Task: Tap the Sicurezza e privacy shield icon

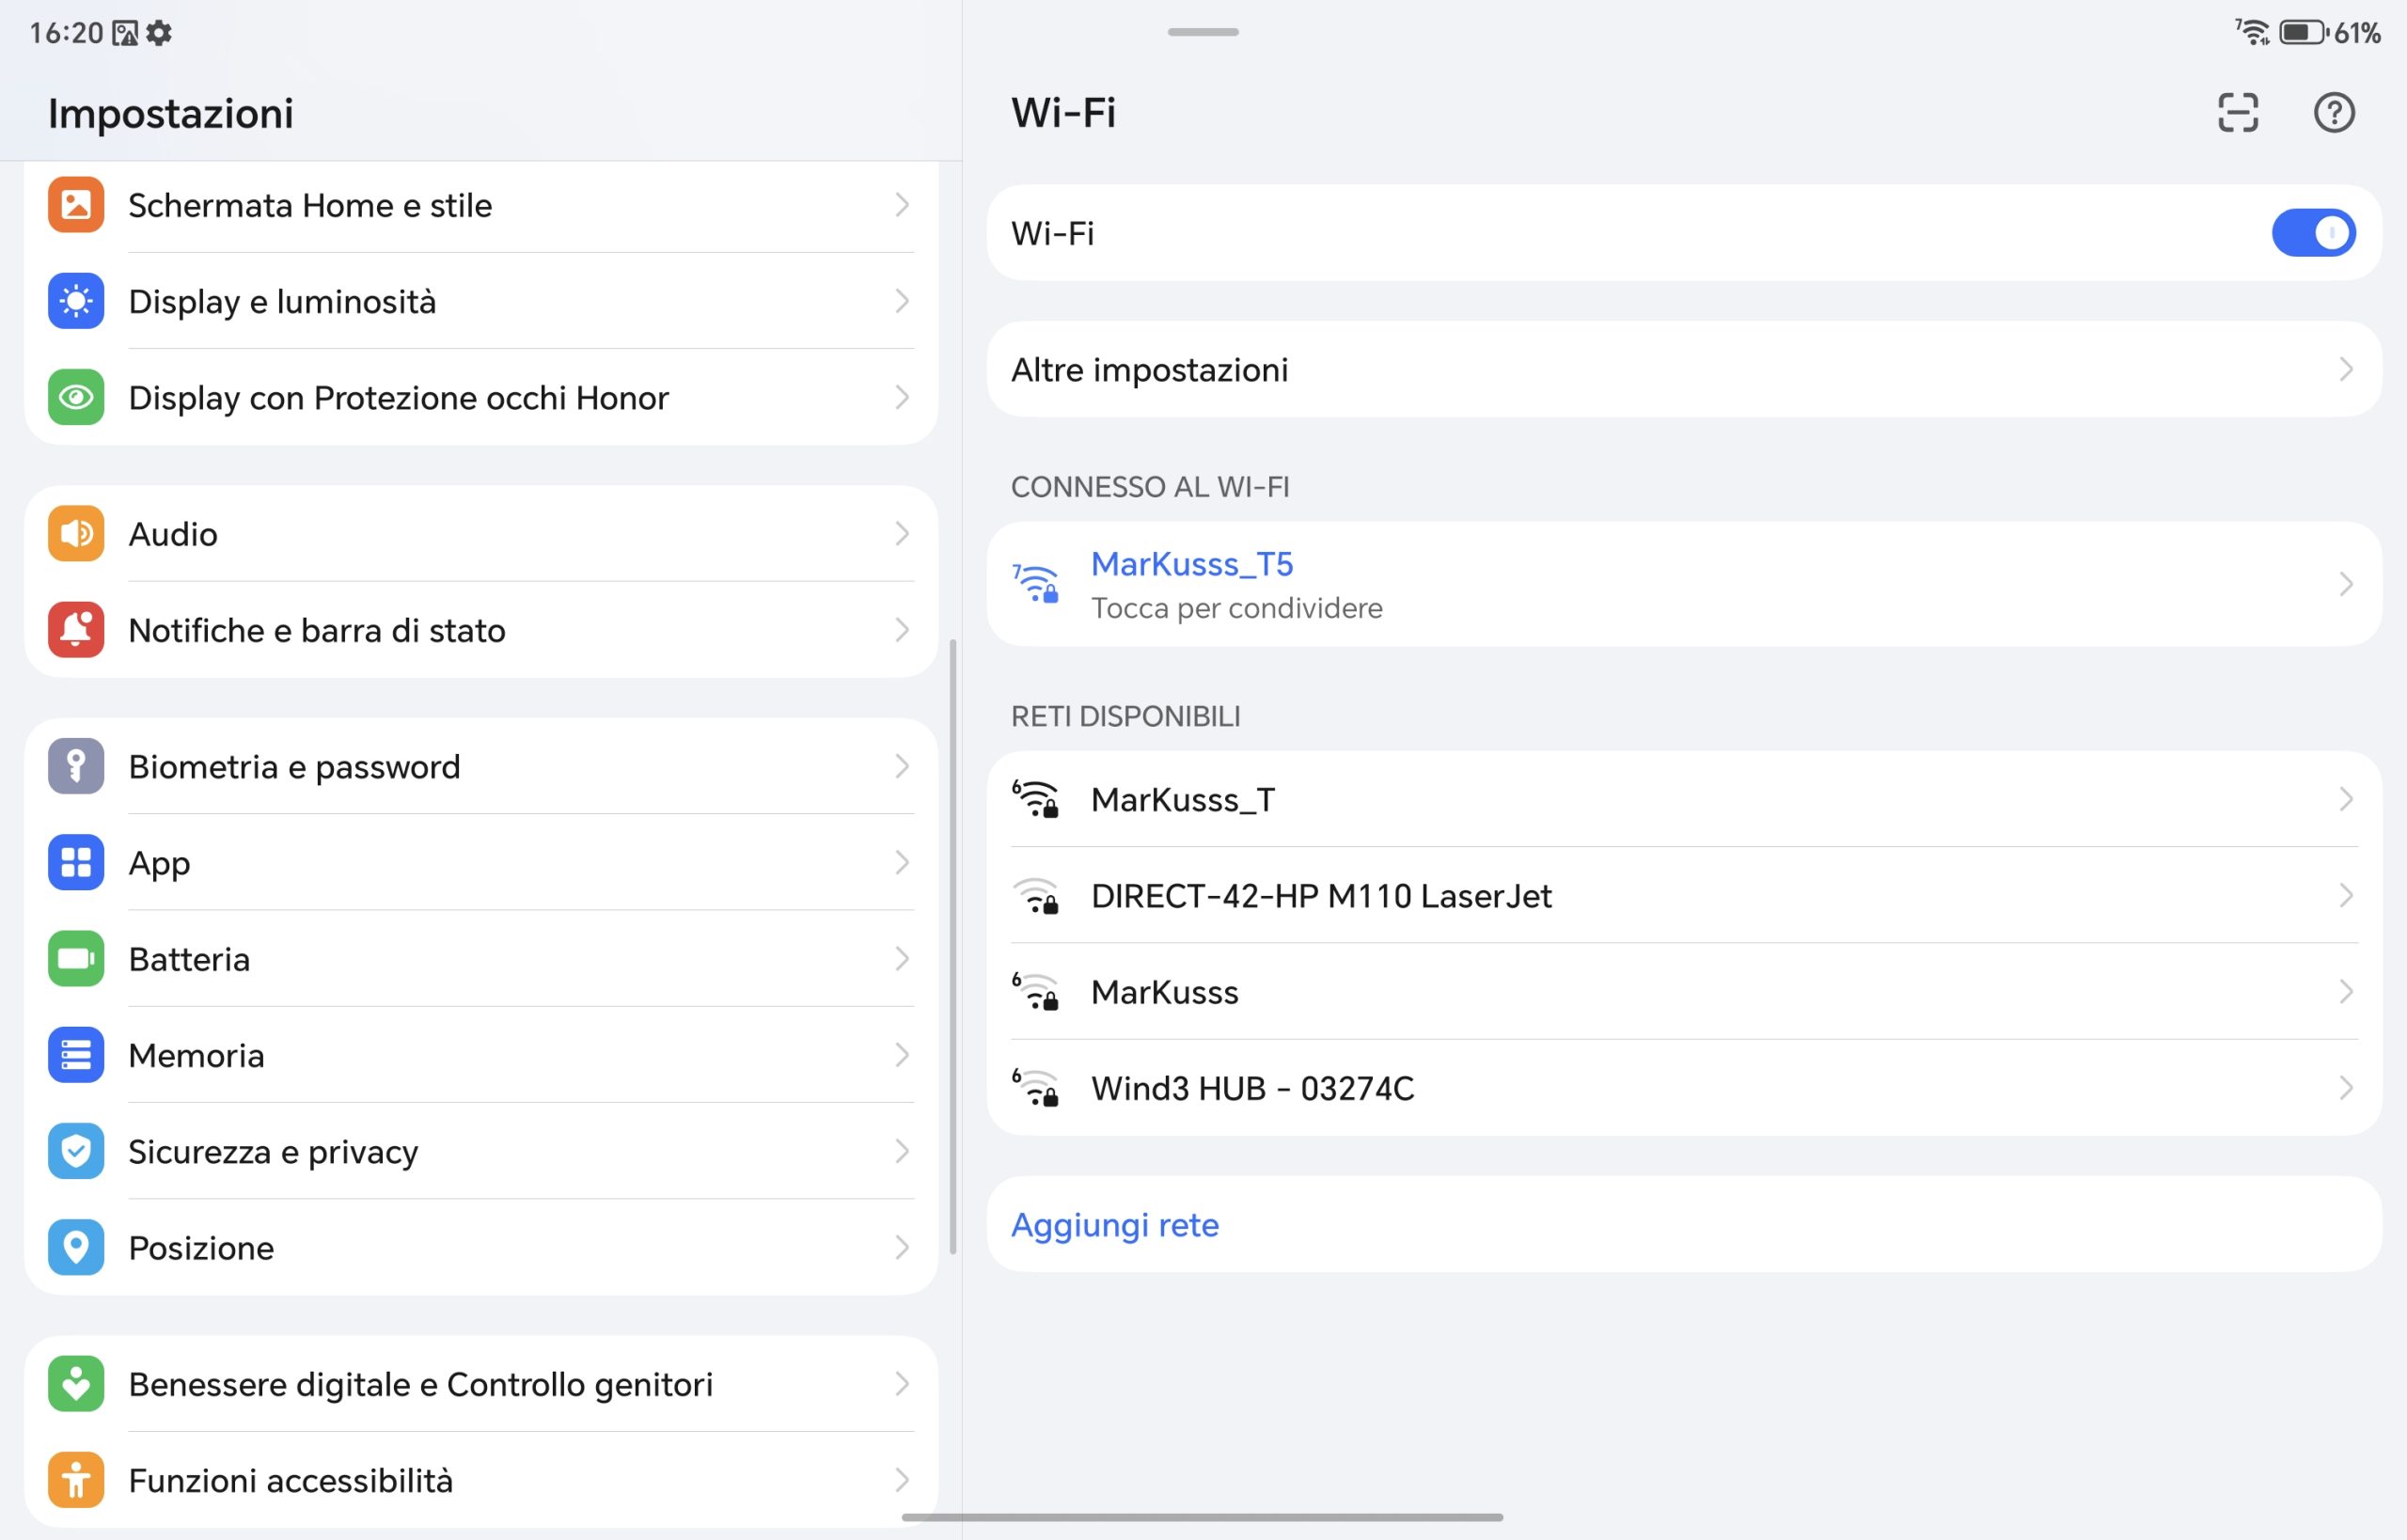Action: 76,1151
